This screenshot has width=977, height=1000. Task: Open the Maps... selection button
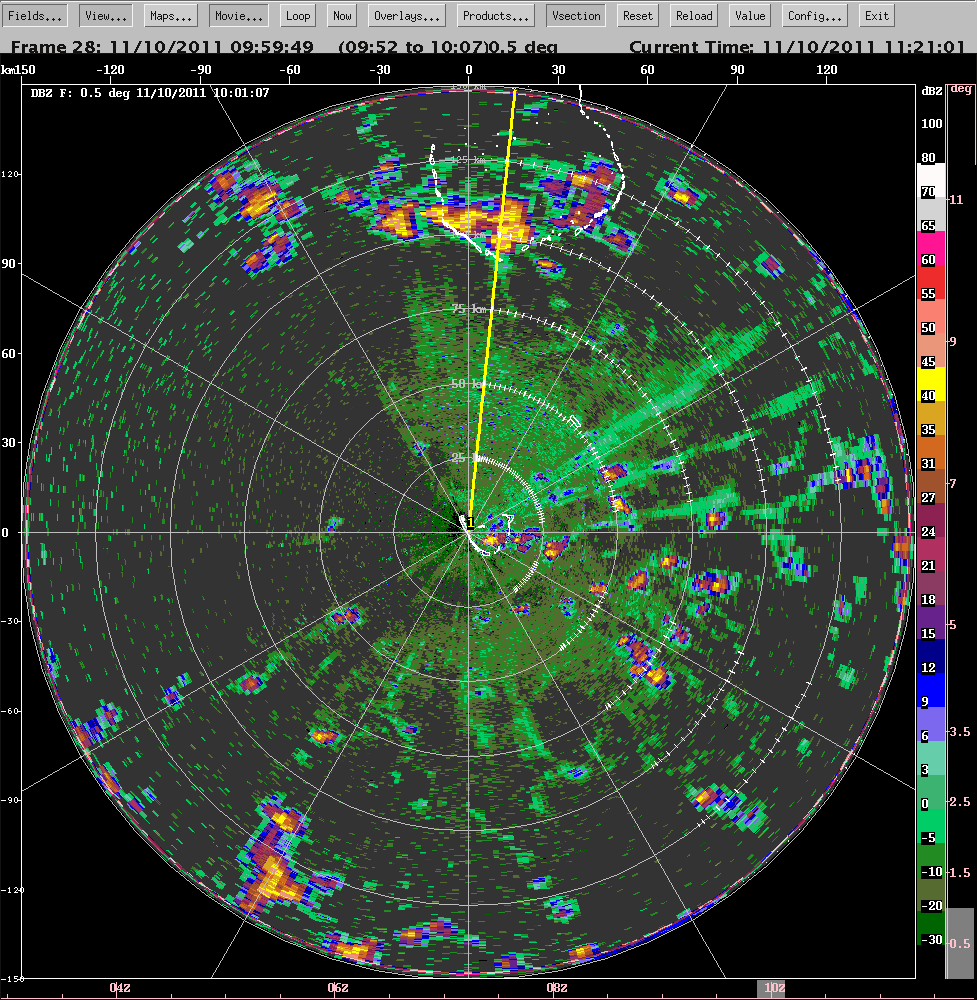point(171,15)
